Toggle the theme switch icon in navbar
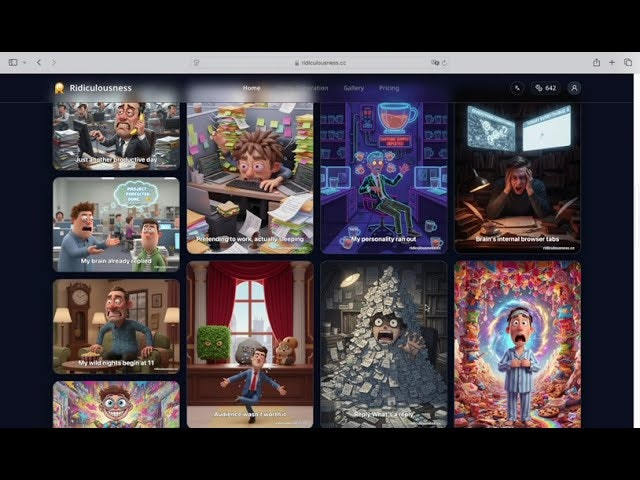This screenshot has height=480, width=640. pos(517,88)
